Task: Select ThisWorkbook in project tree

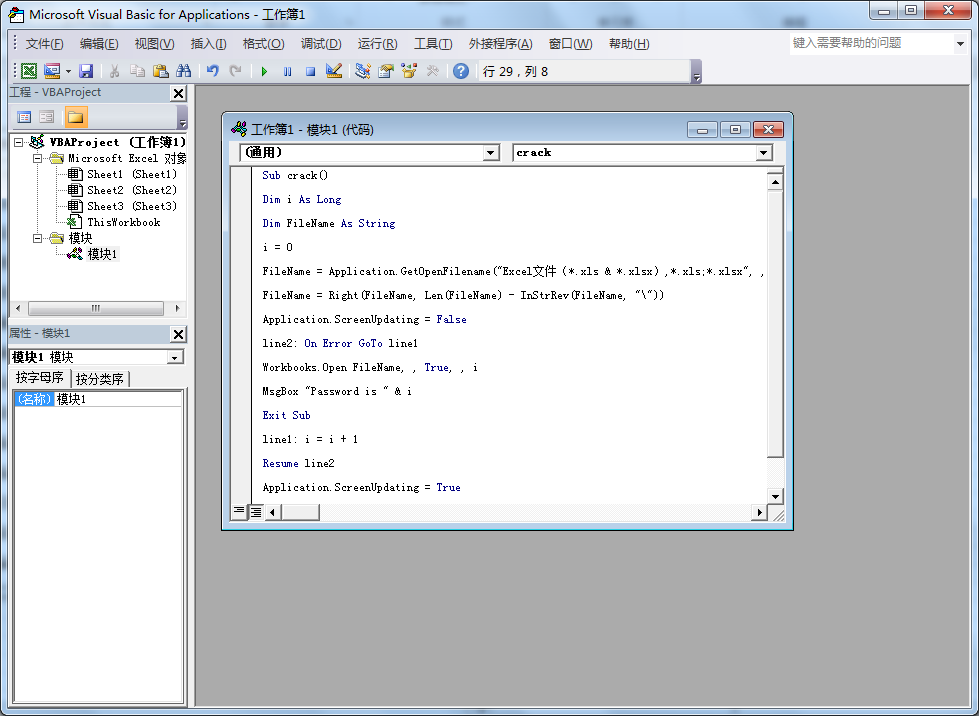Action: (114, 222)
